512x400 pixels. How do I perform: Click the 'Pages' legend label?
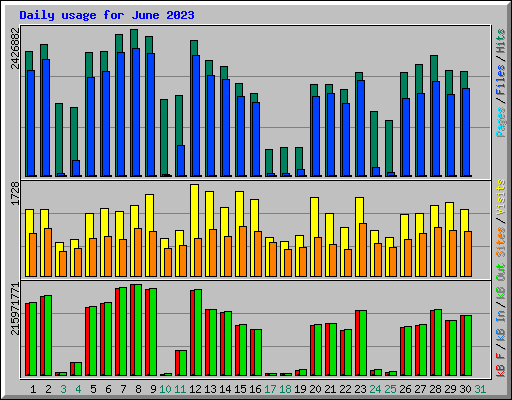501,122
